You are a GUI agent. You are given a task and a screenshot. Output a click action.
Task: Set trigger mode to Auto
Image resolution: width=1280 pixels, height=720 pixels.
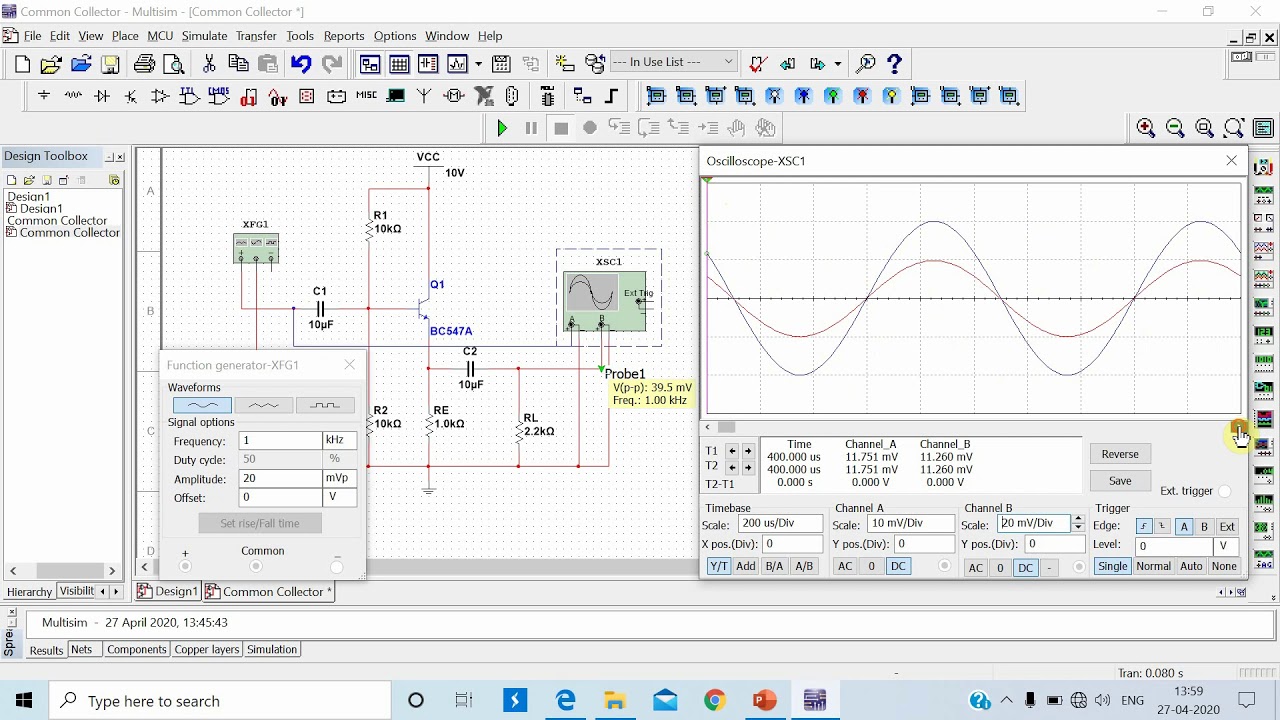tap(1191, 566)
